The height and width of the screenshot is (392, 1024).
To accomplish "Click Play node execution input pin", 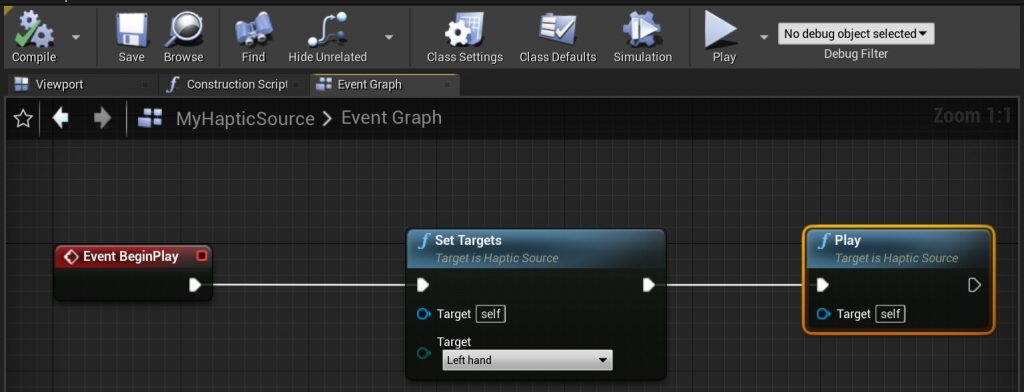I will (823, 285).
